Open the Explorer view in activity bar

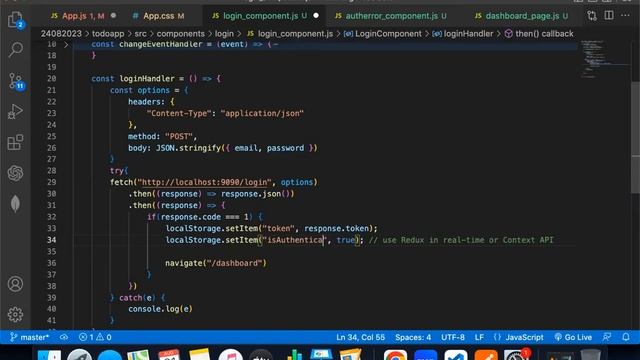pyautogui.click(x=16, y=20)
